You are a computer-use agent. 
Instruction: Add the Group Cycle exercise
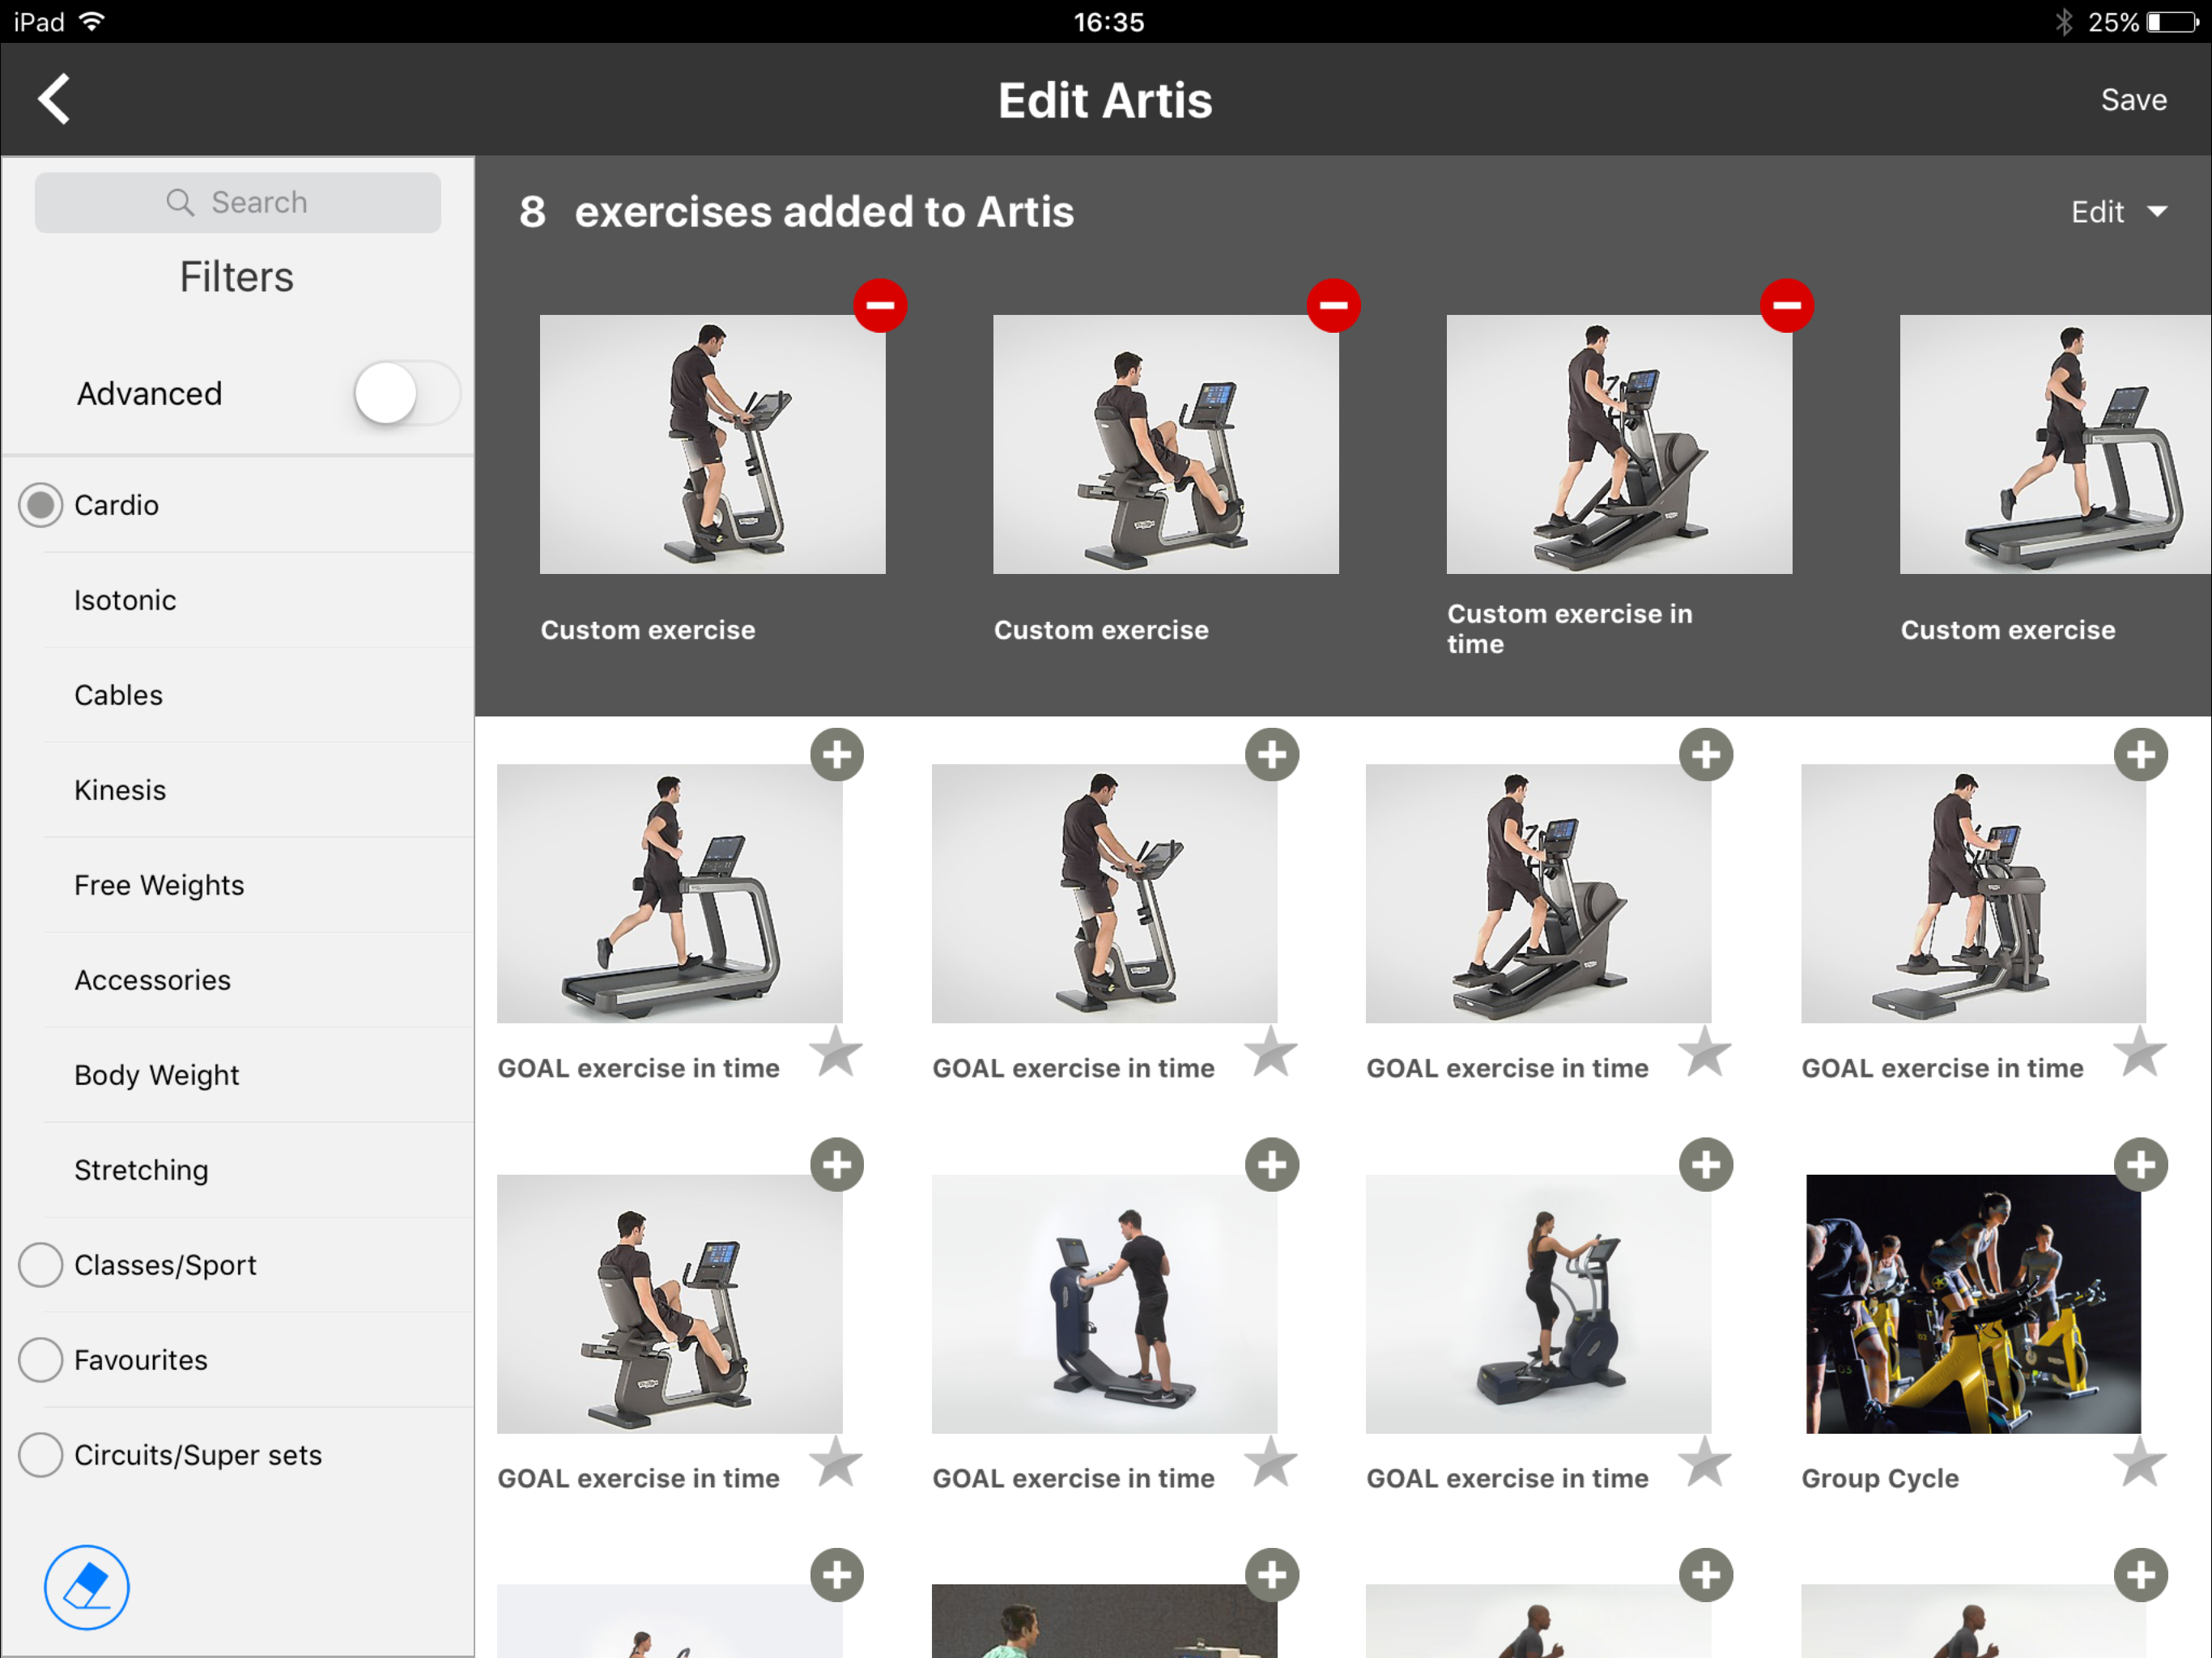(2139, 1165)
